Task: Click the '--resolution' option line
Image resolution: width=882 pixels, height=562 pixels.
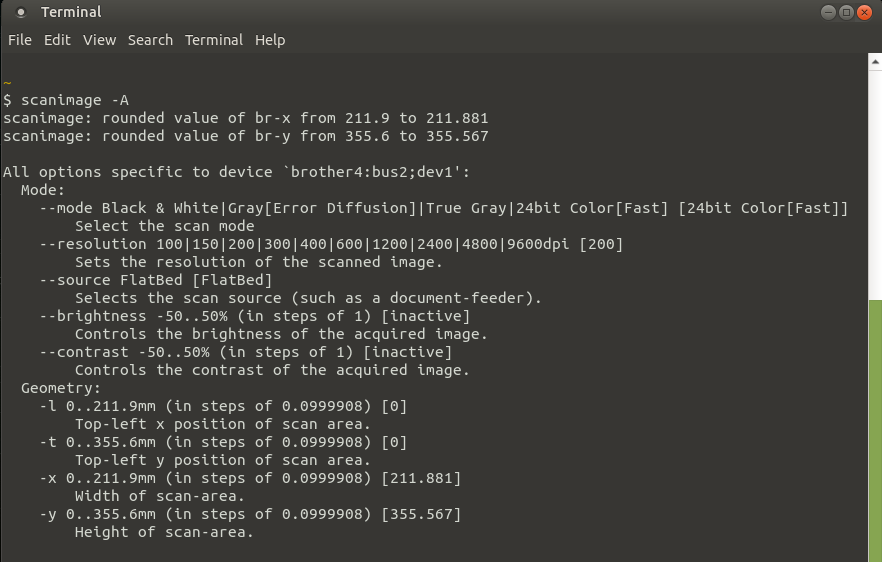Action: [x=331, y=244]
